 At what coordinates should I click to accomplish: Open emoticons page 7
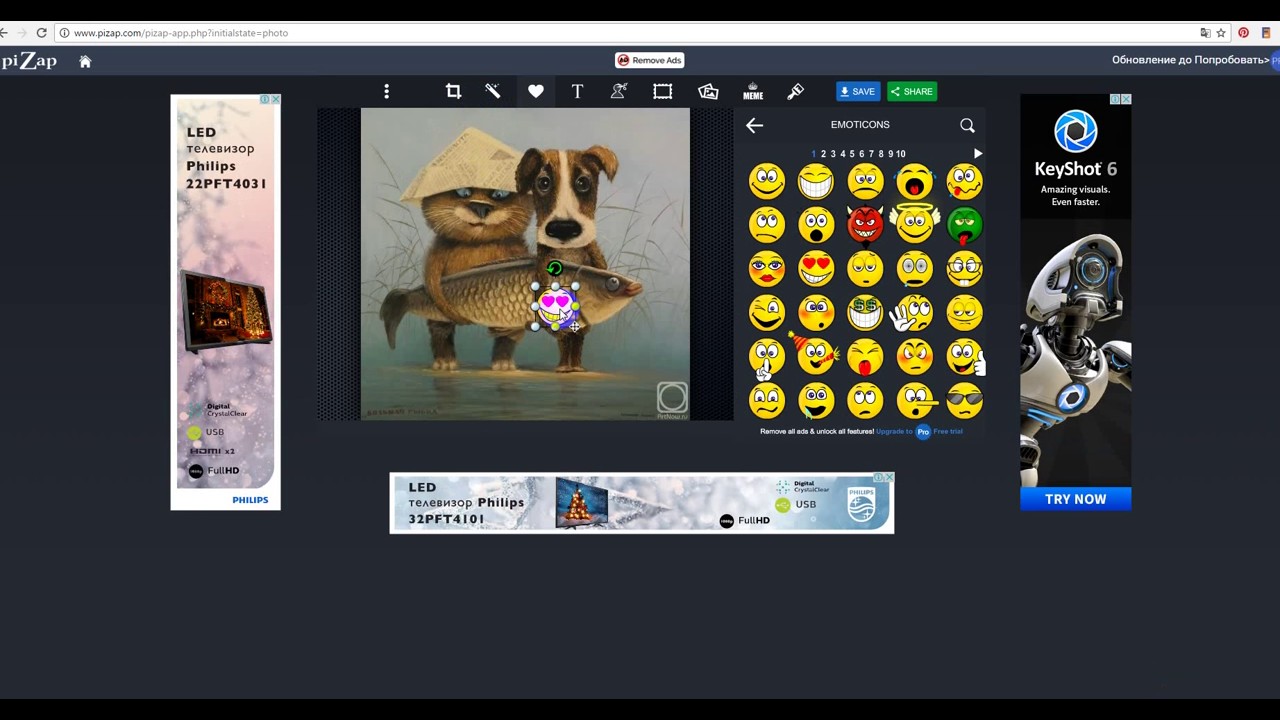tap(871, 154)
